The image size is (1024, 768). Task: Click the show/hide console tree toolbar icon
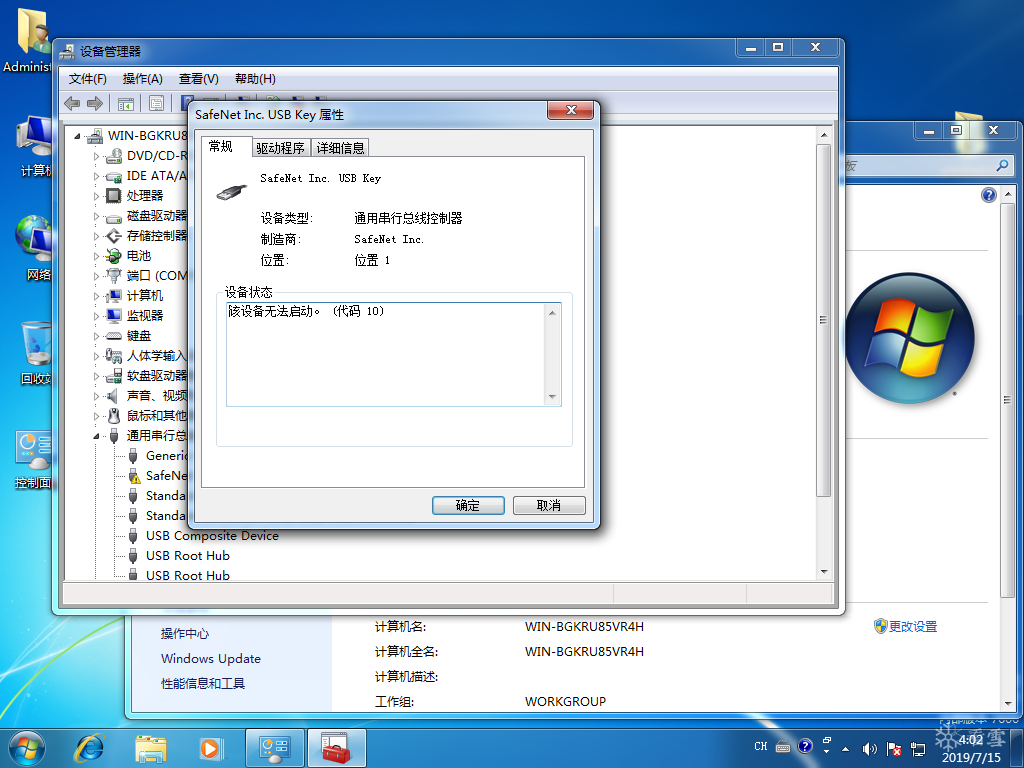[125, 103]
